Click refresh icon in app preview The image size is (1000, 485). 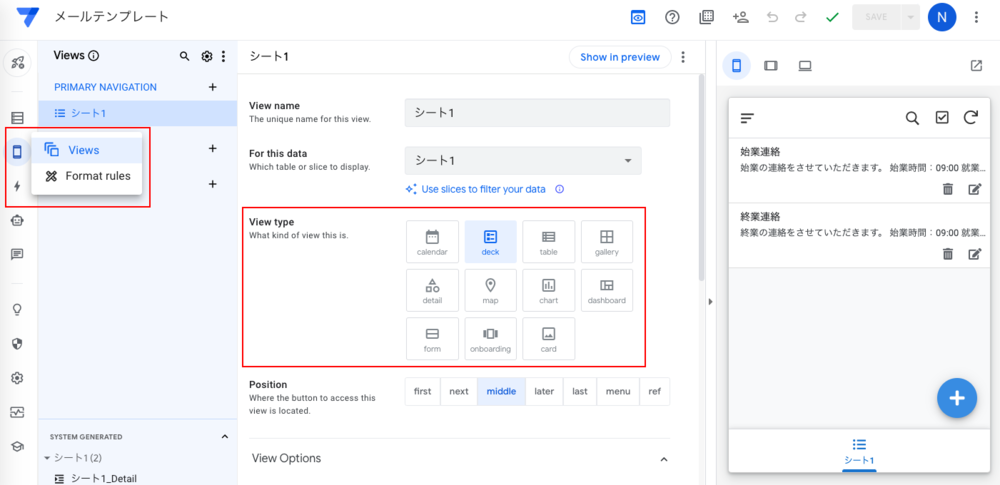(970, 118)
